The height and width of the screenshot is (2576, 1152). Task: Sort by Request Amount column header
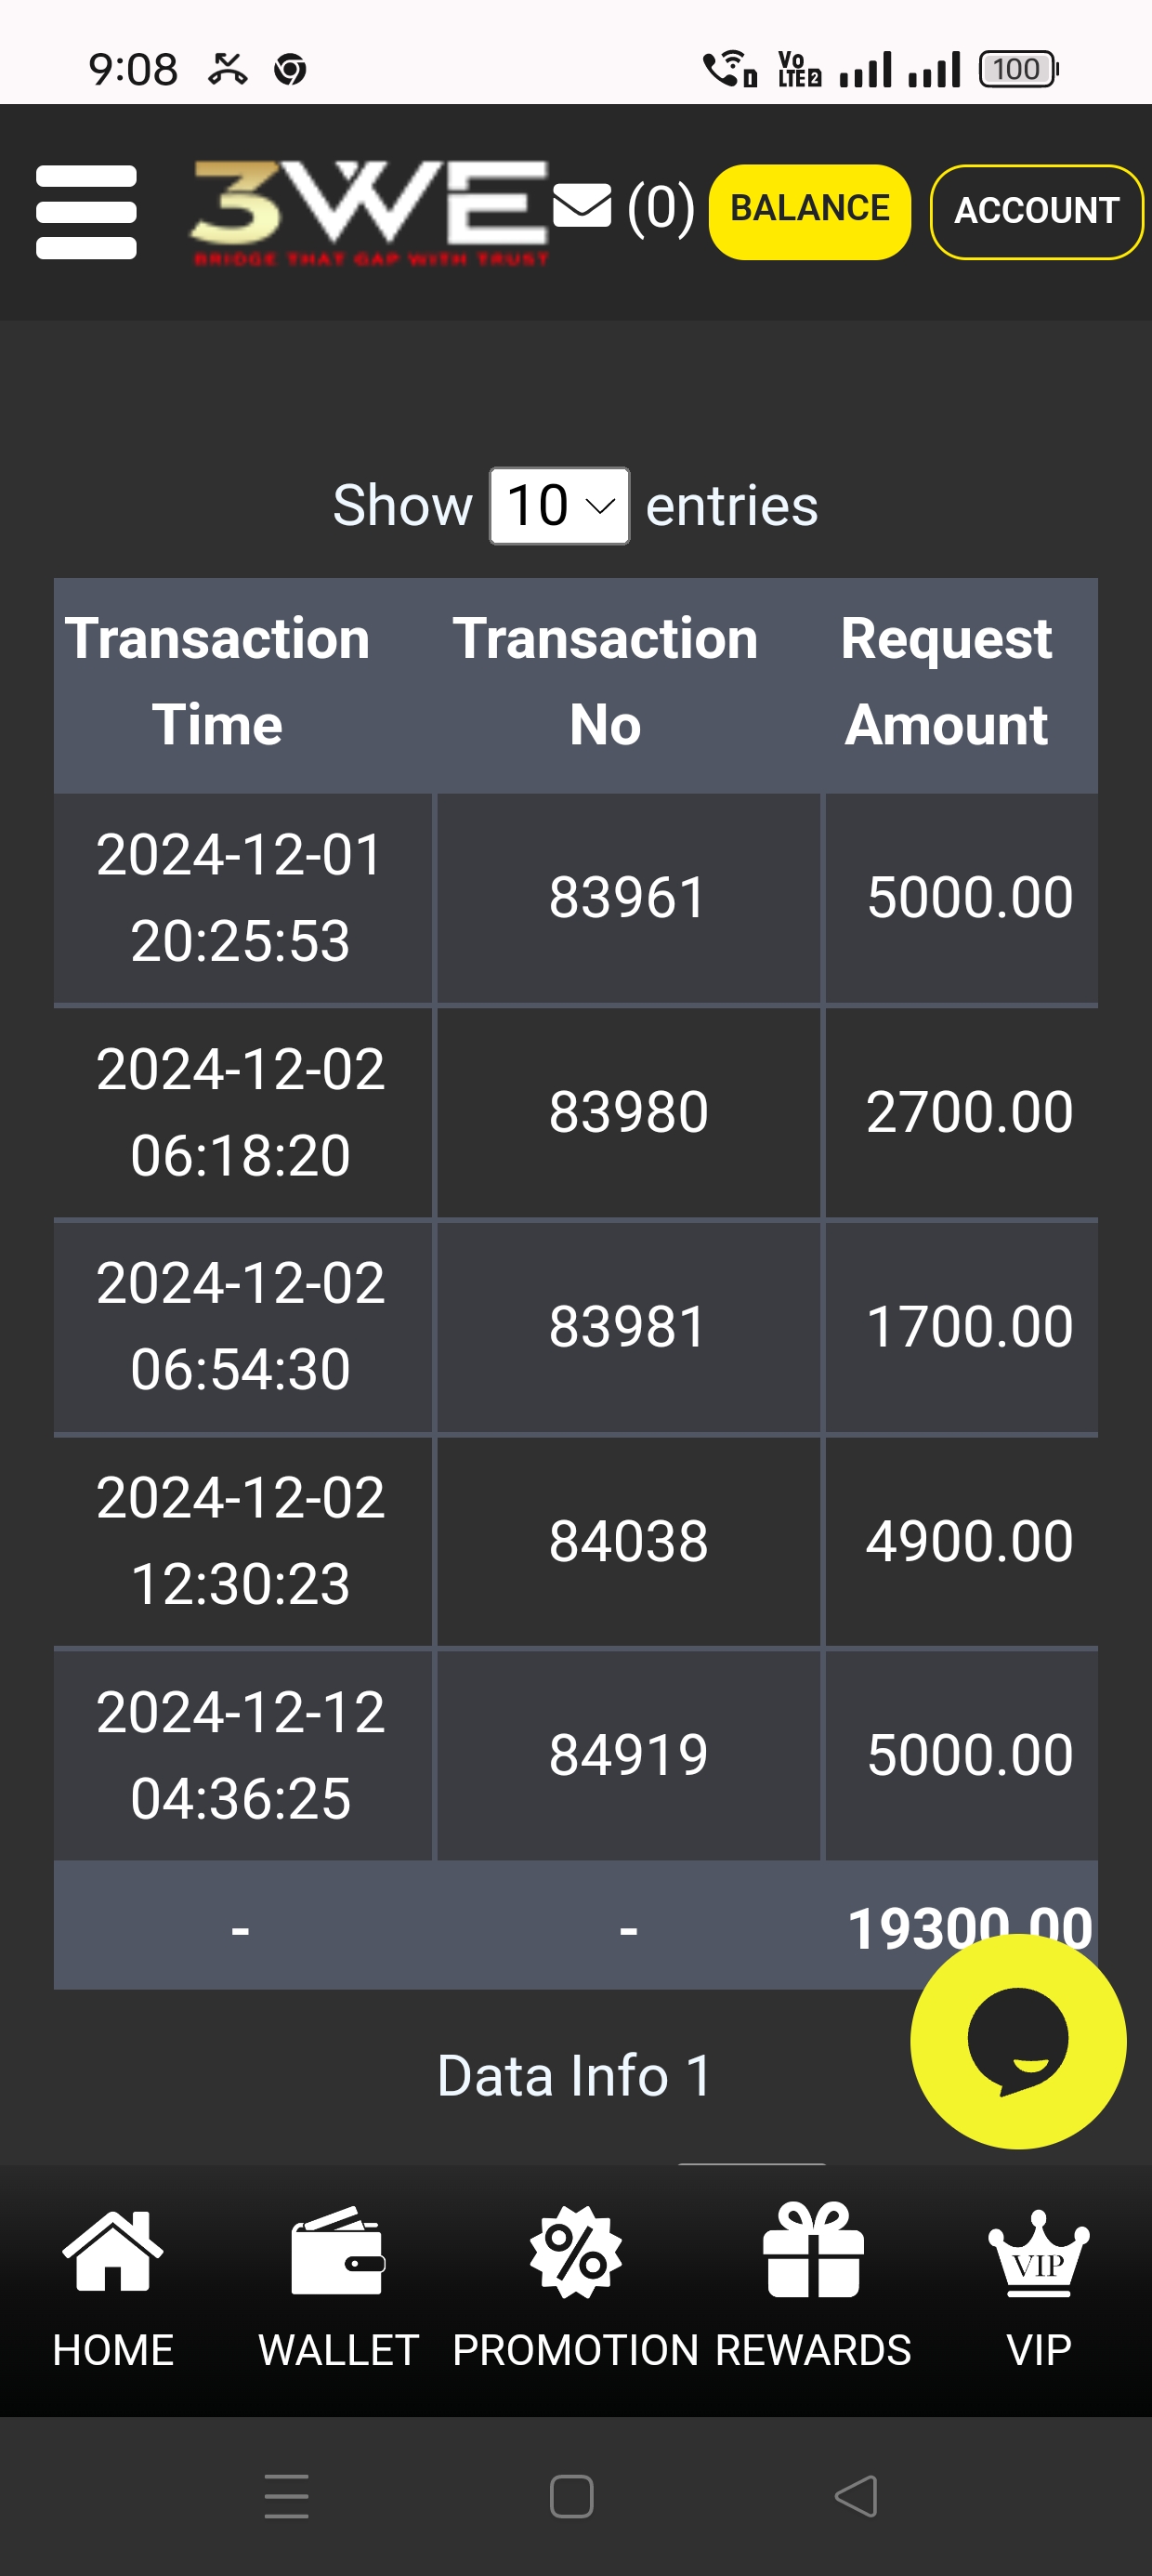pyautogui.click(x=946, y=682)
